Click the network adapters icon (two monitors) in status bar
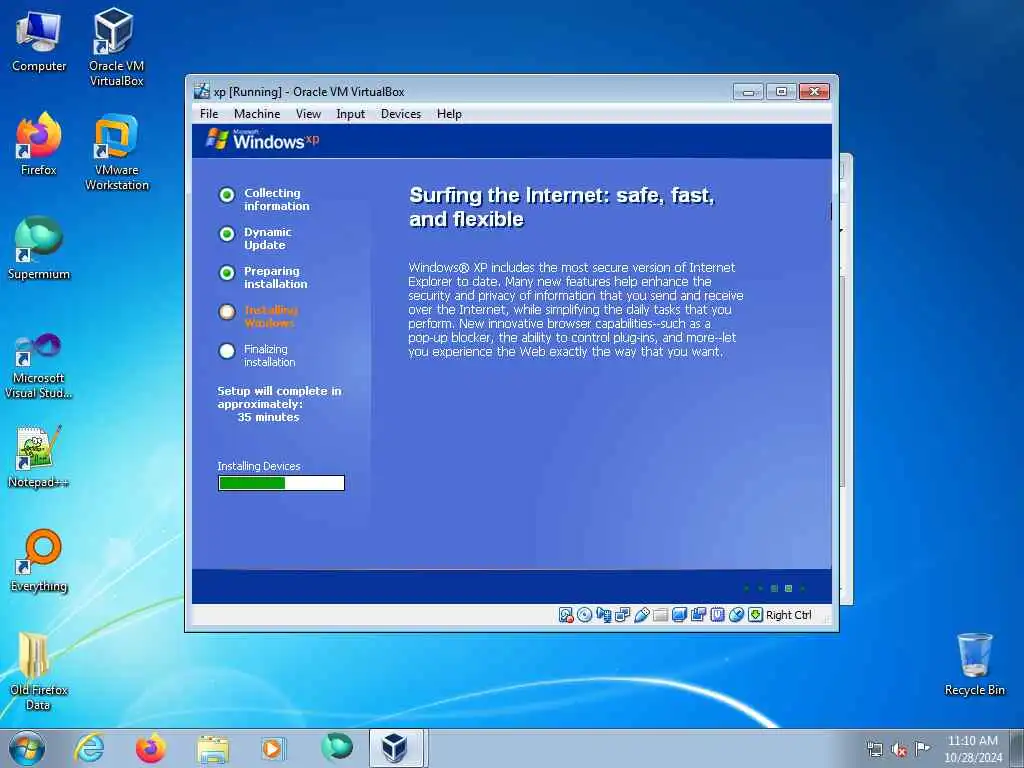This screenshot has height=768, width=1024. 622,615
